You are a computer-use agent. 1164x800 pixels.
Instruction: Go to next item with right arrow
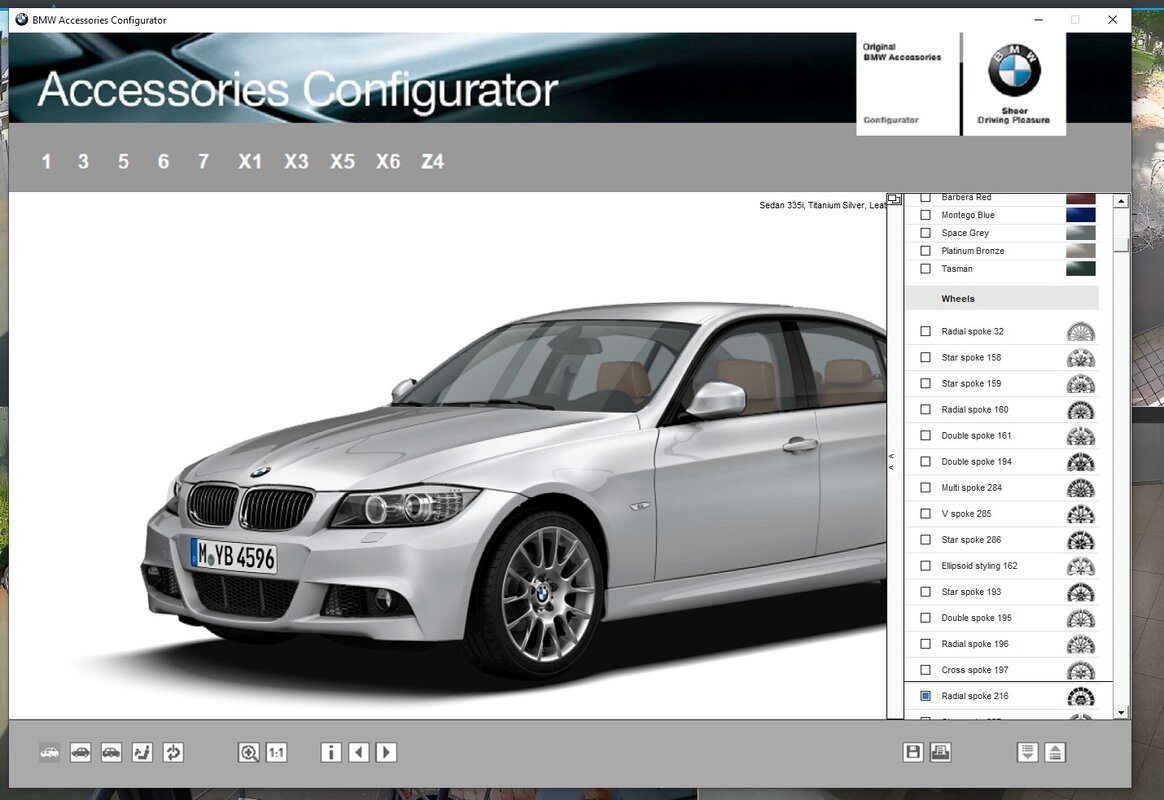[x=386, y=753]
